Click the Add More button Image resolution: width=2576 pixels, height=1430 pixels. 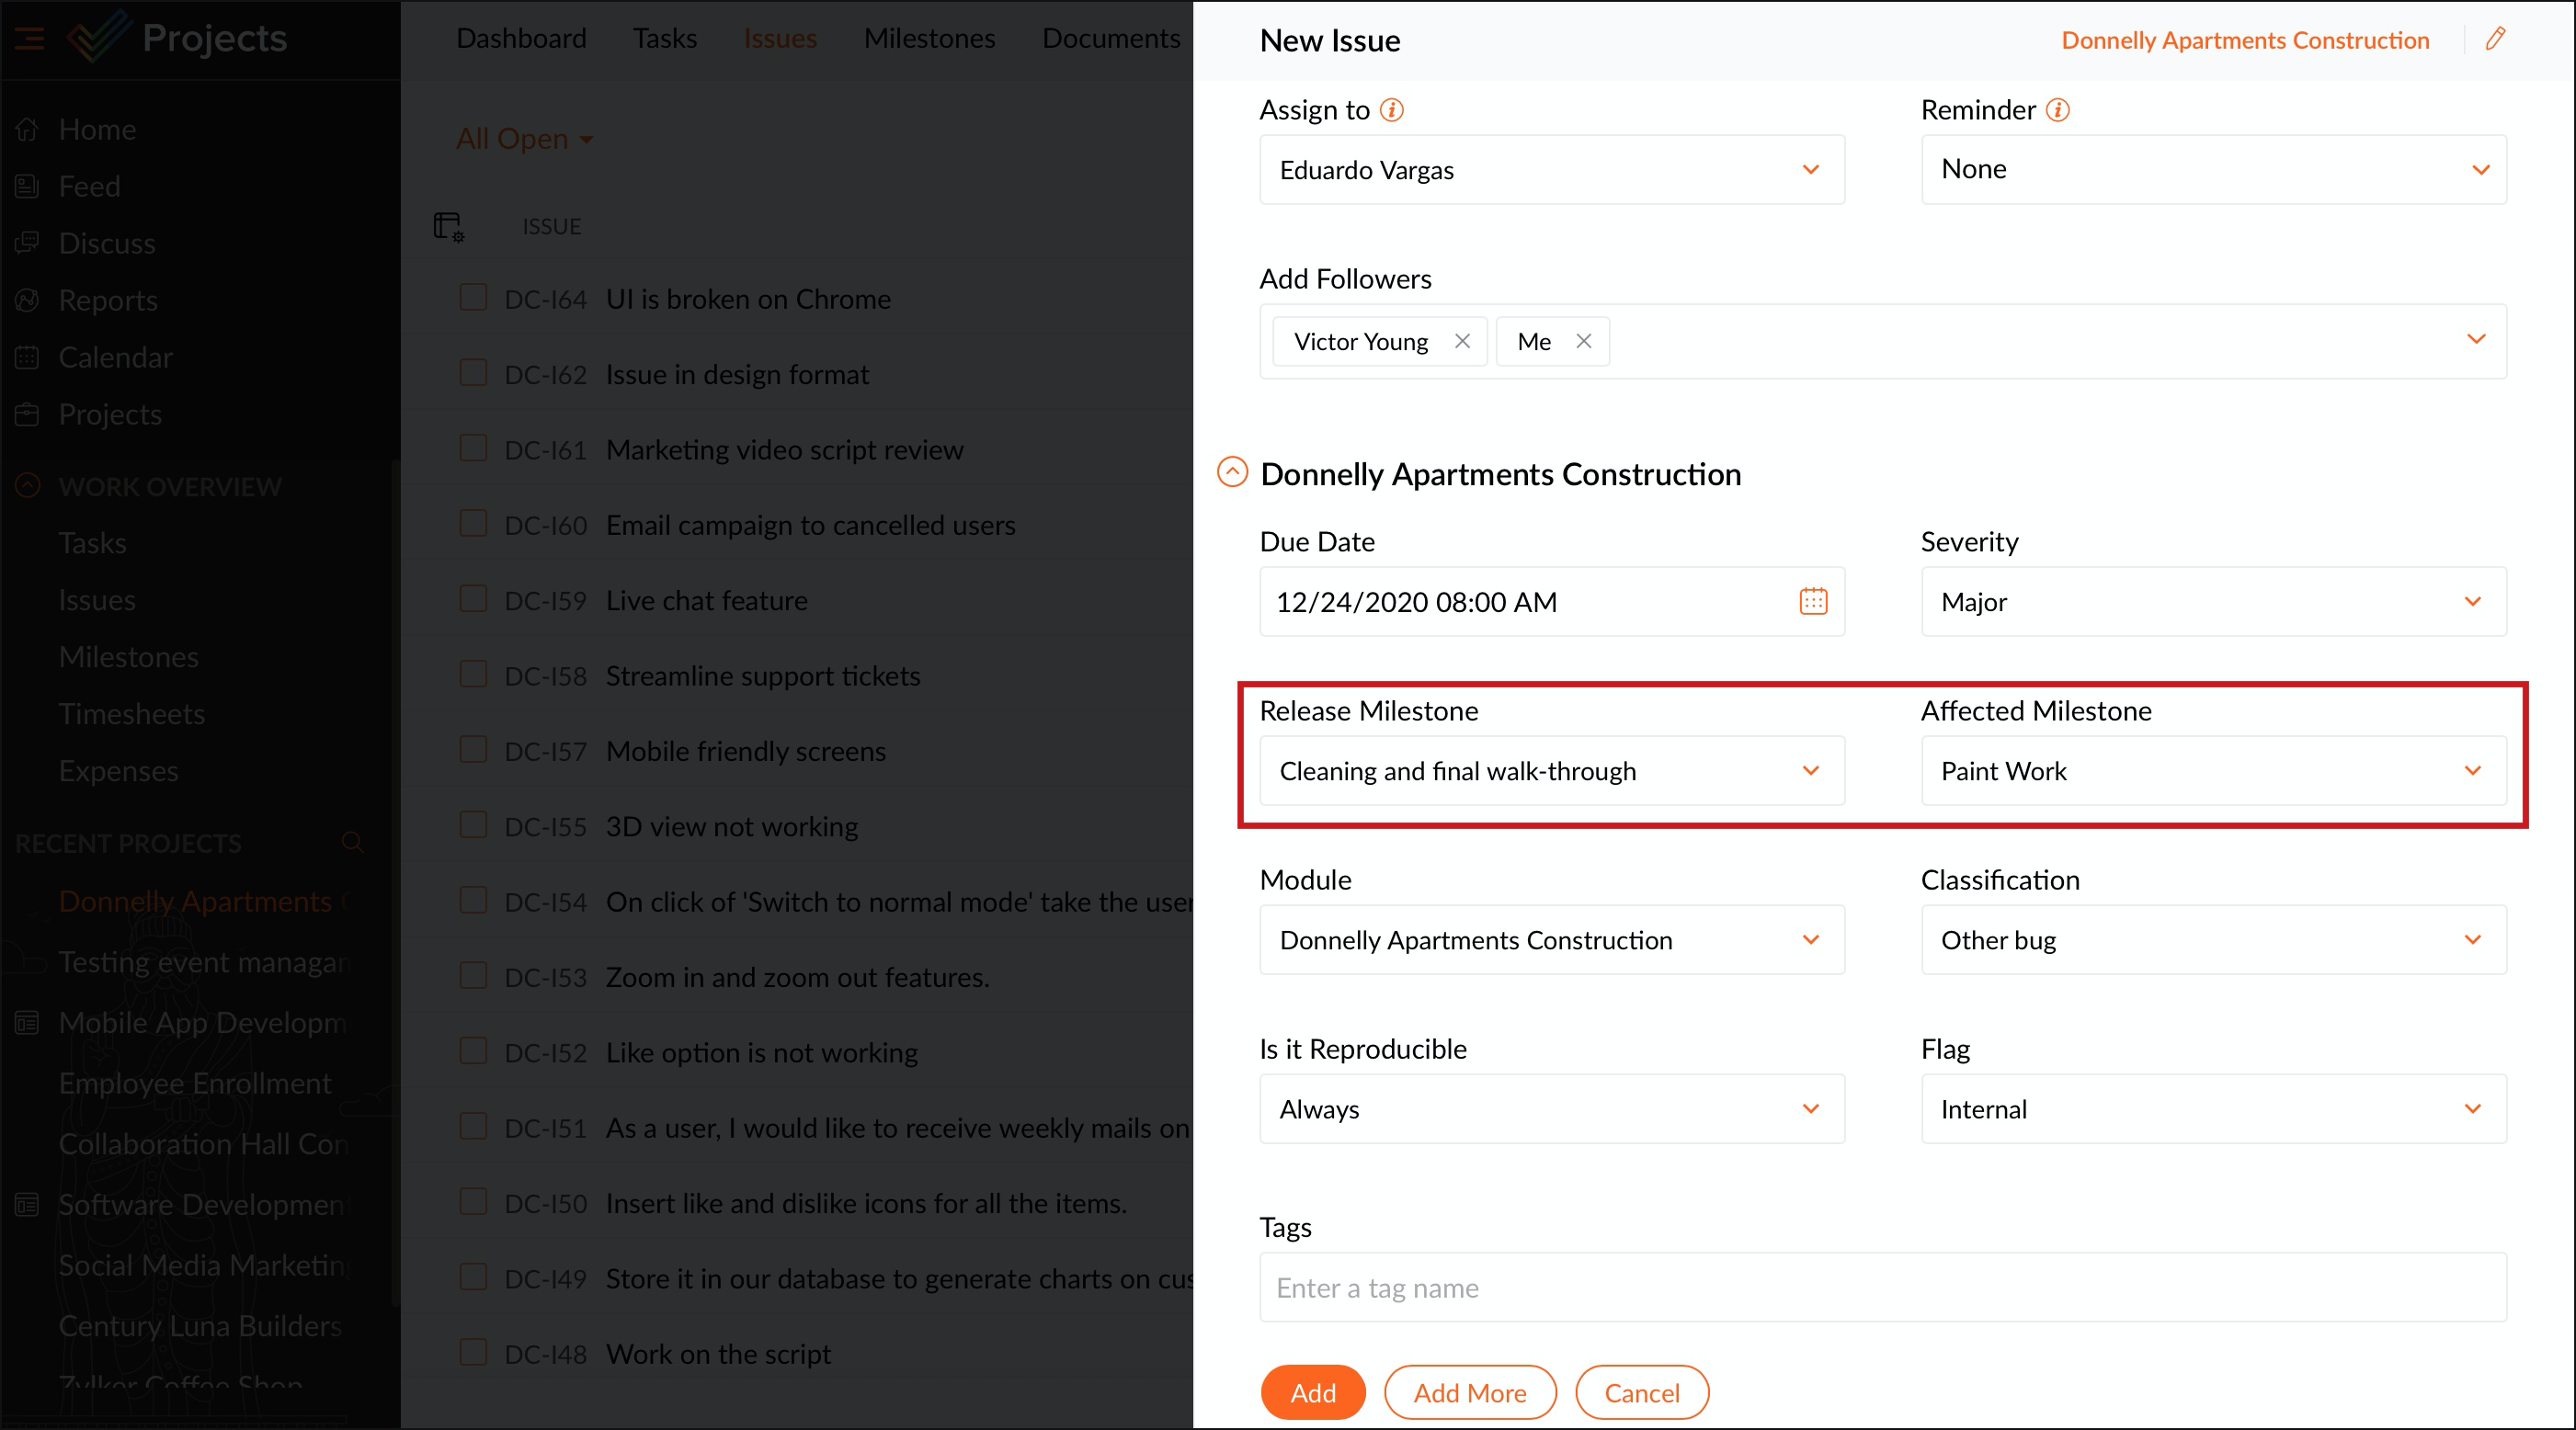[1469, 1392]
